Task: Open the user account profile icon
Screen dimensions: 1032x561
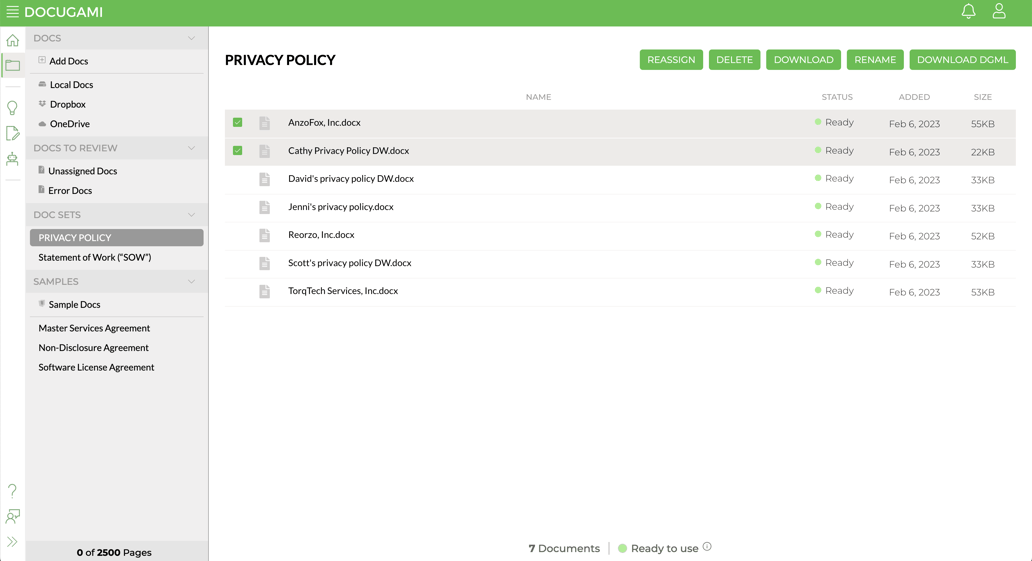Action: point(998,12)
